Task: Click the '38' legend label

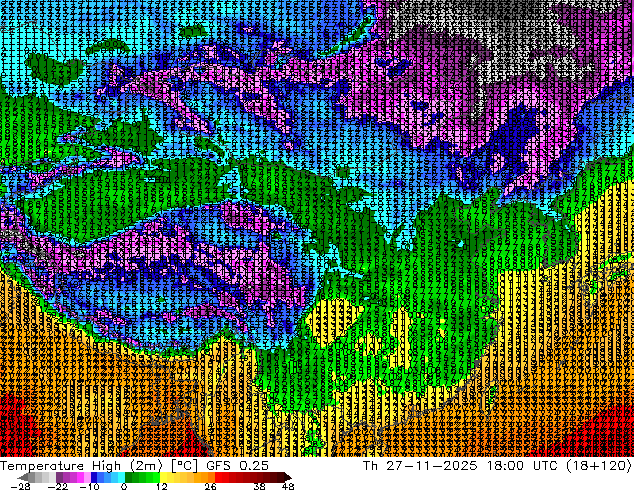Action: [260, 486]
